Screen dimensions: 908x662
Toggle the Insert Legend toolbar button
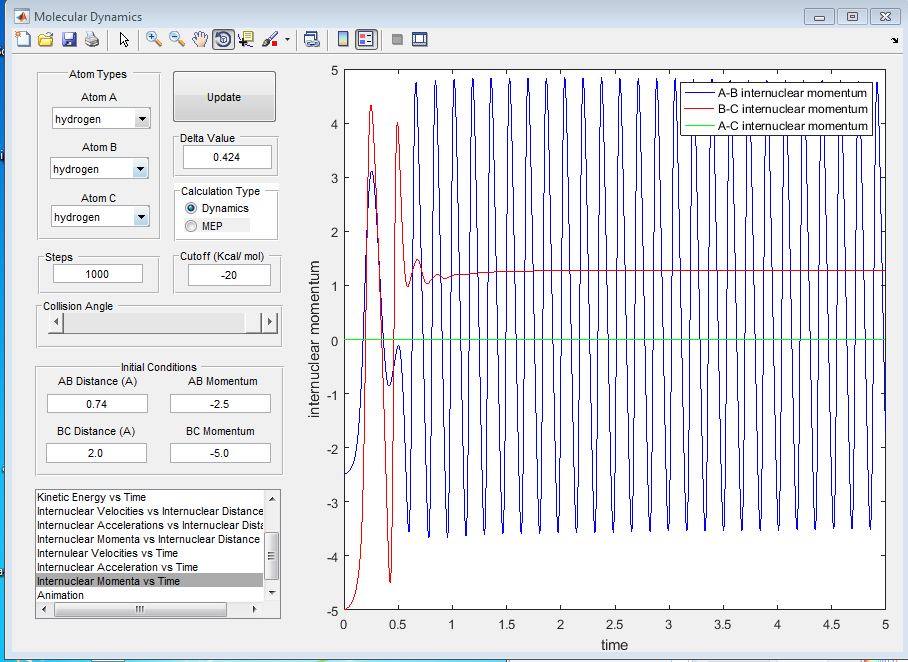pos(365,40)
